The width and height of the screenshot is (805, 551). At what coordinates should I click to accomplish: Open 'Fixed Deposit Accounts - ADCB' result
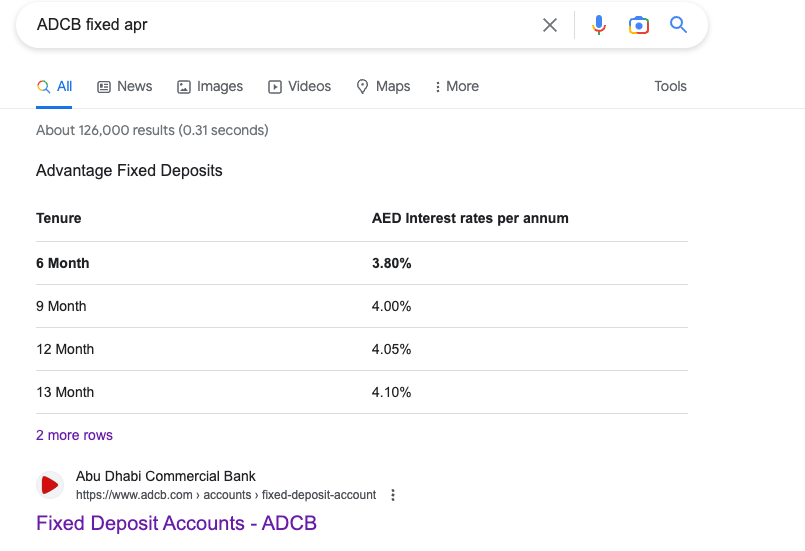click(x=176, y=523)
